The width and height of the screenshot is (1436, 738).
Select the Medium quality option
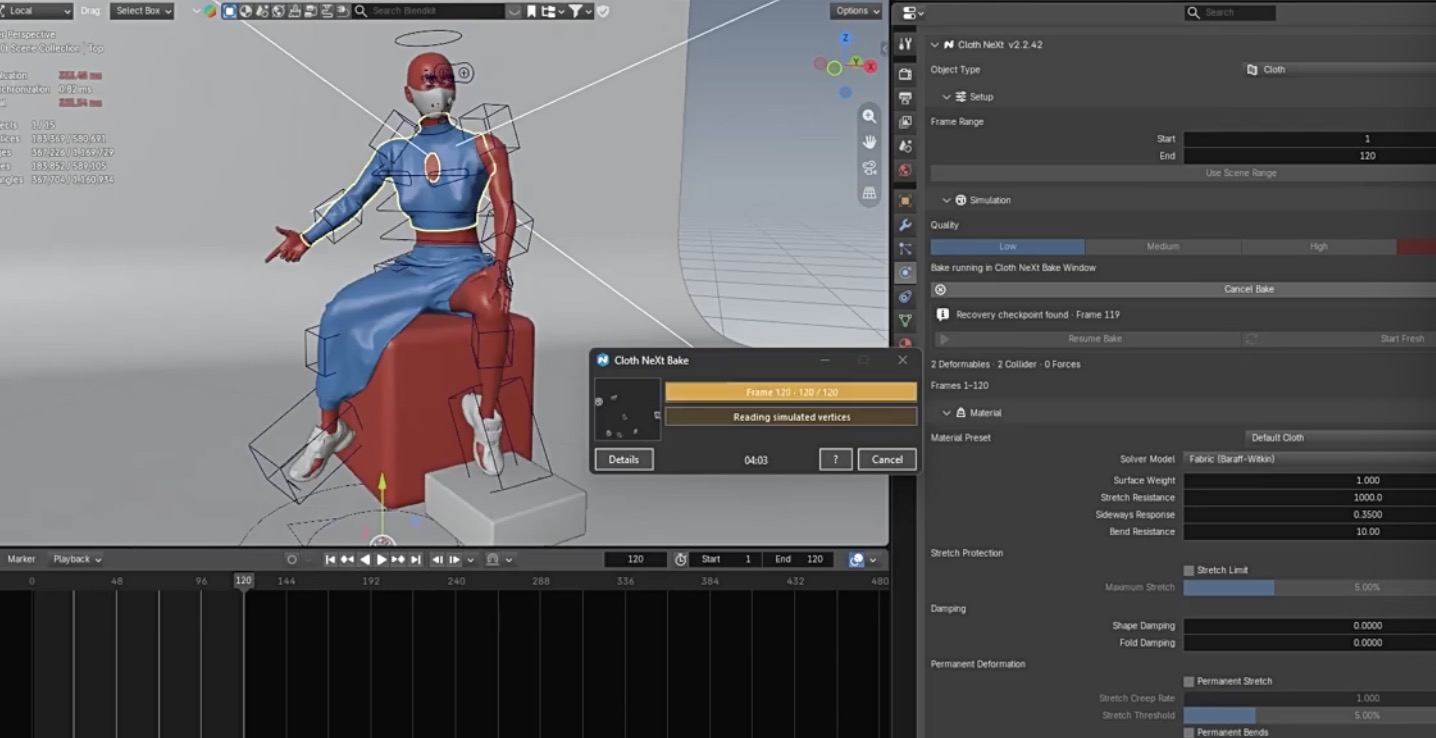pos(1162,246)
